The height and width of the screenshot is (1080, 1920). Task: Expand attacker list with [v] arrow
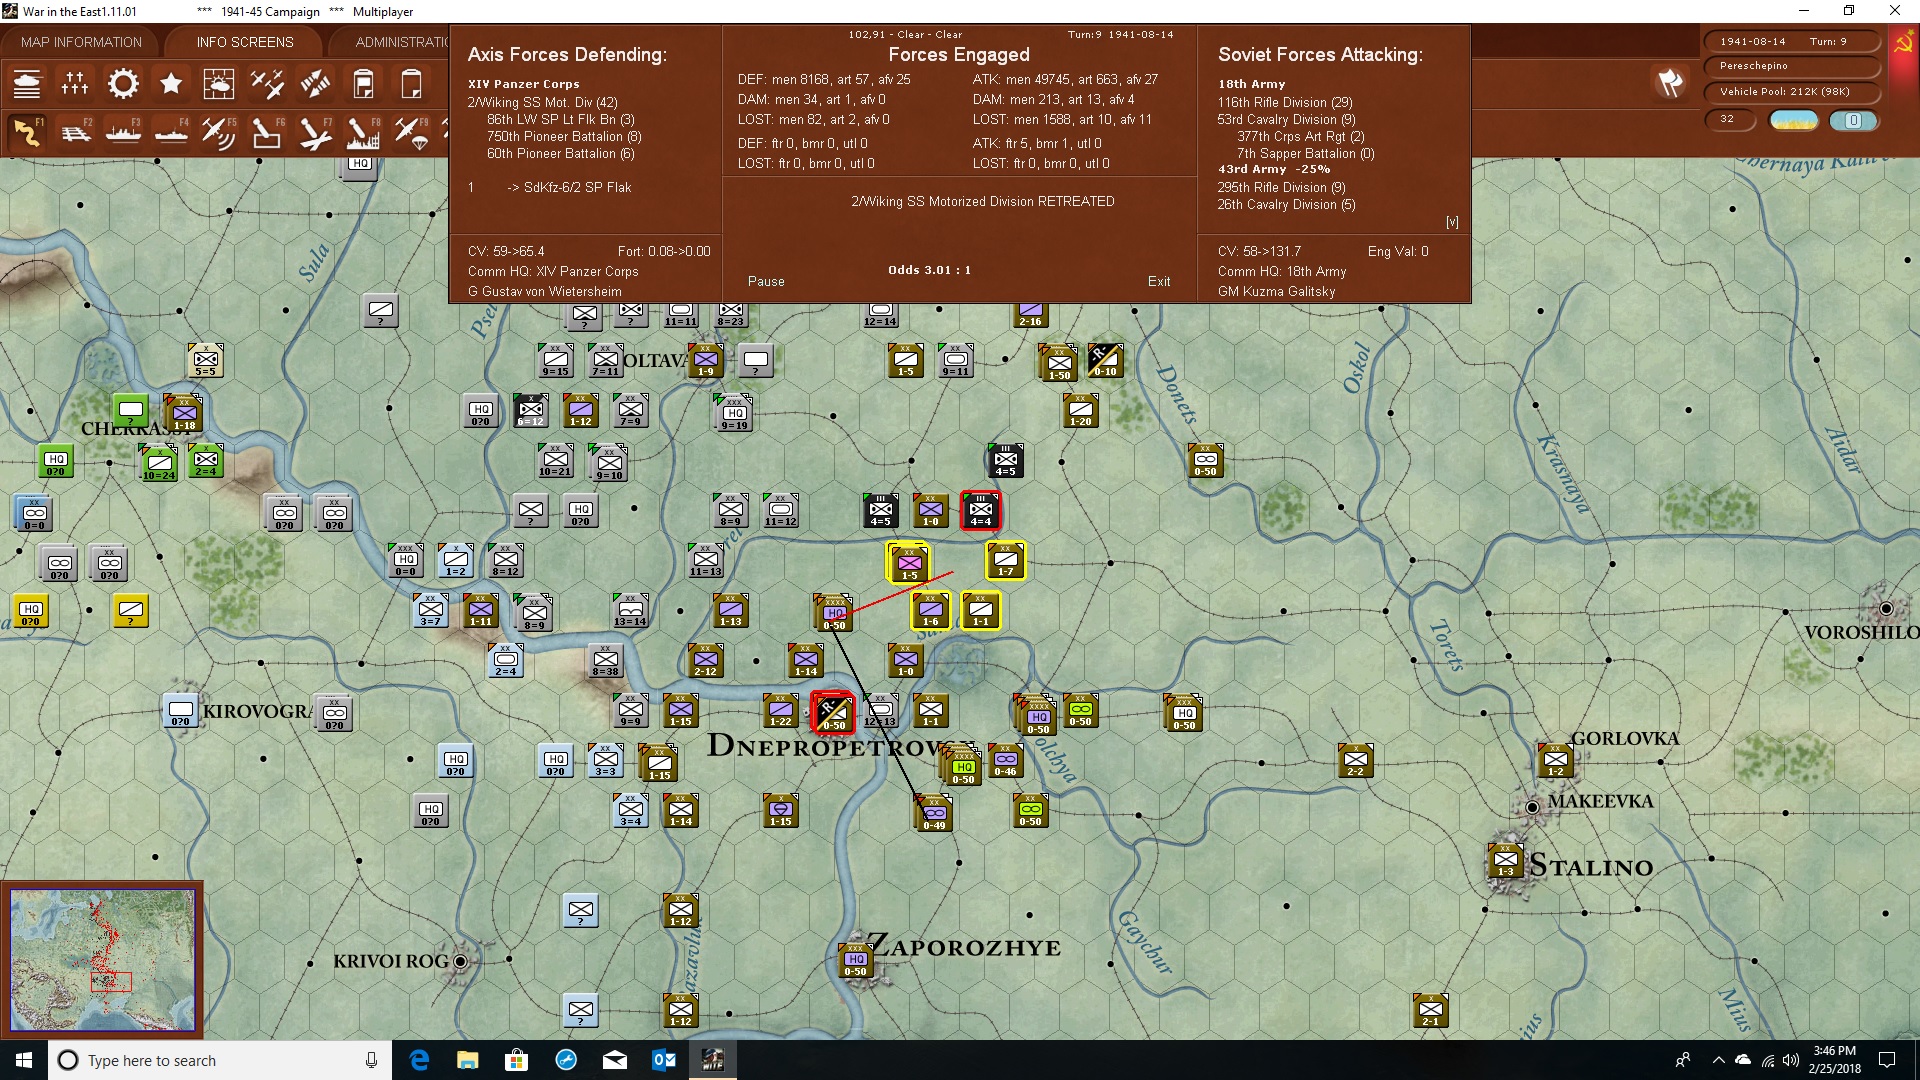coord(1452,222)
